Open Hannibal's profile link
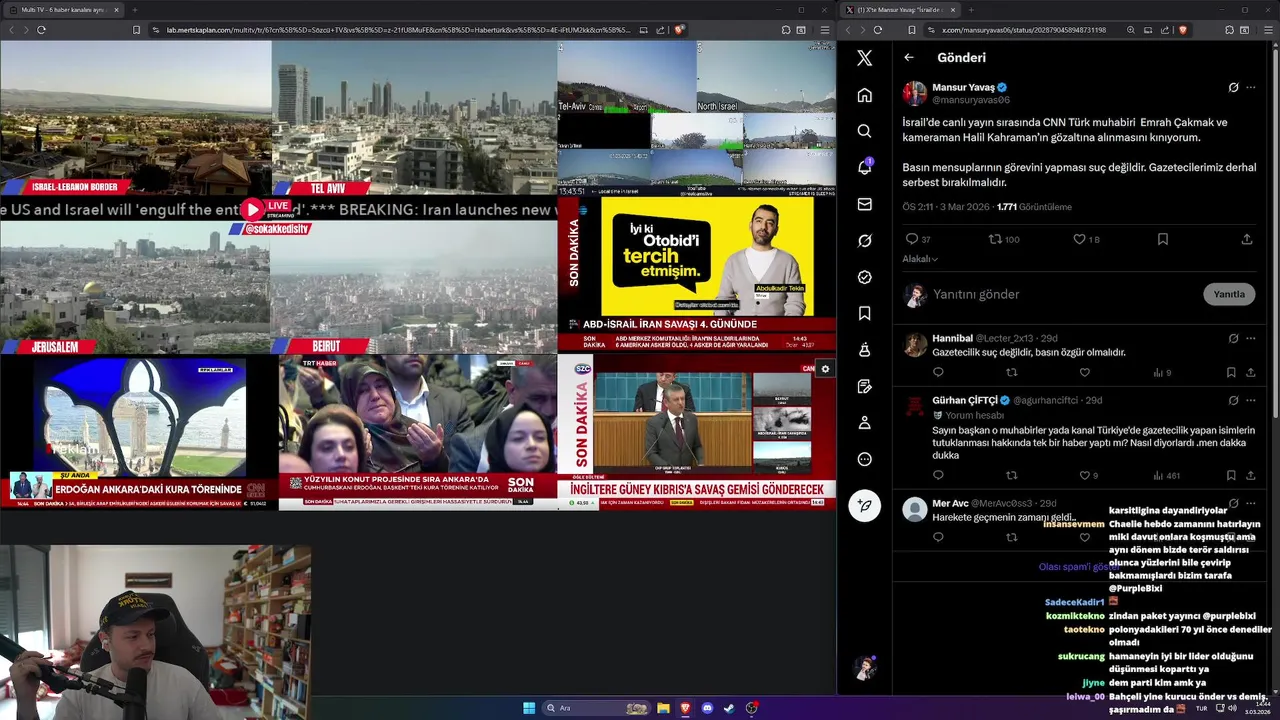 click(952, 338)
